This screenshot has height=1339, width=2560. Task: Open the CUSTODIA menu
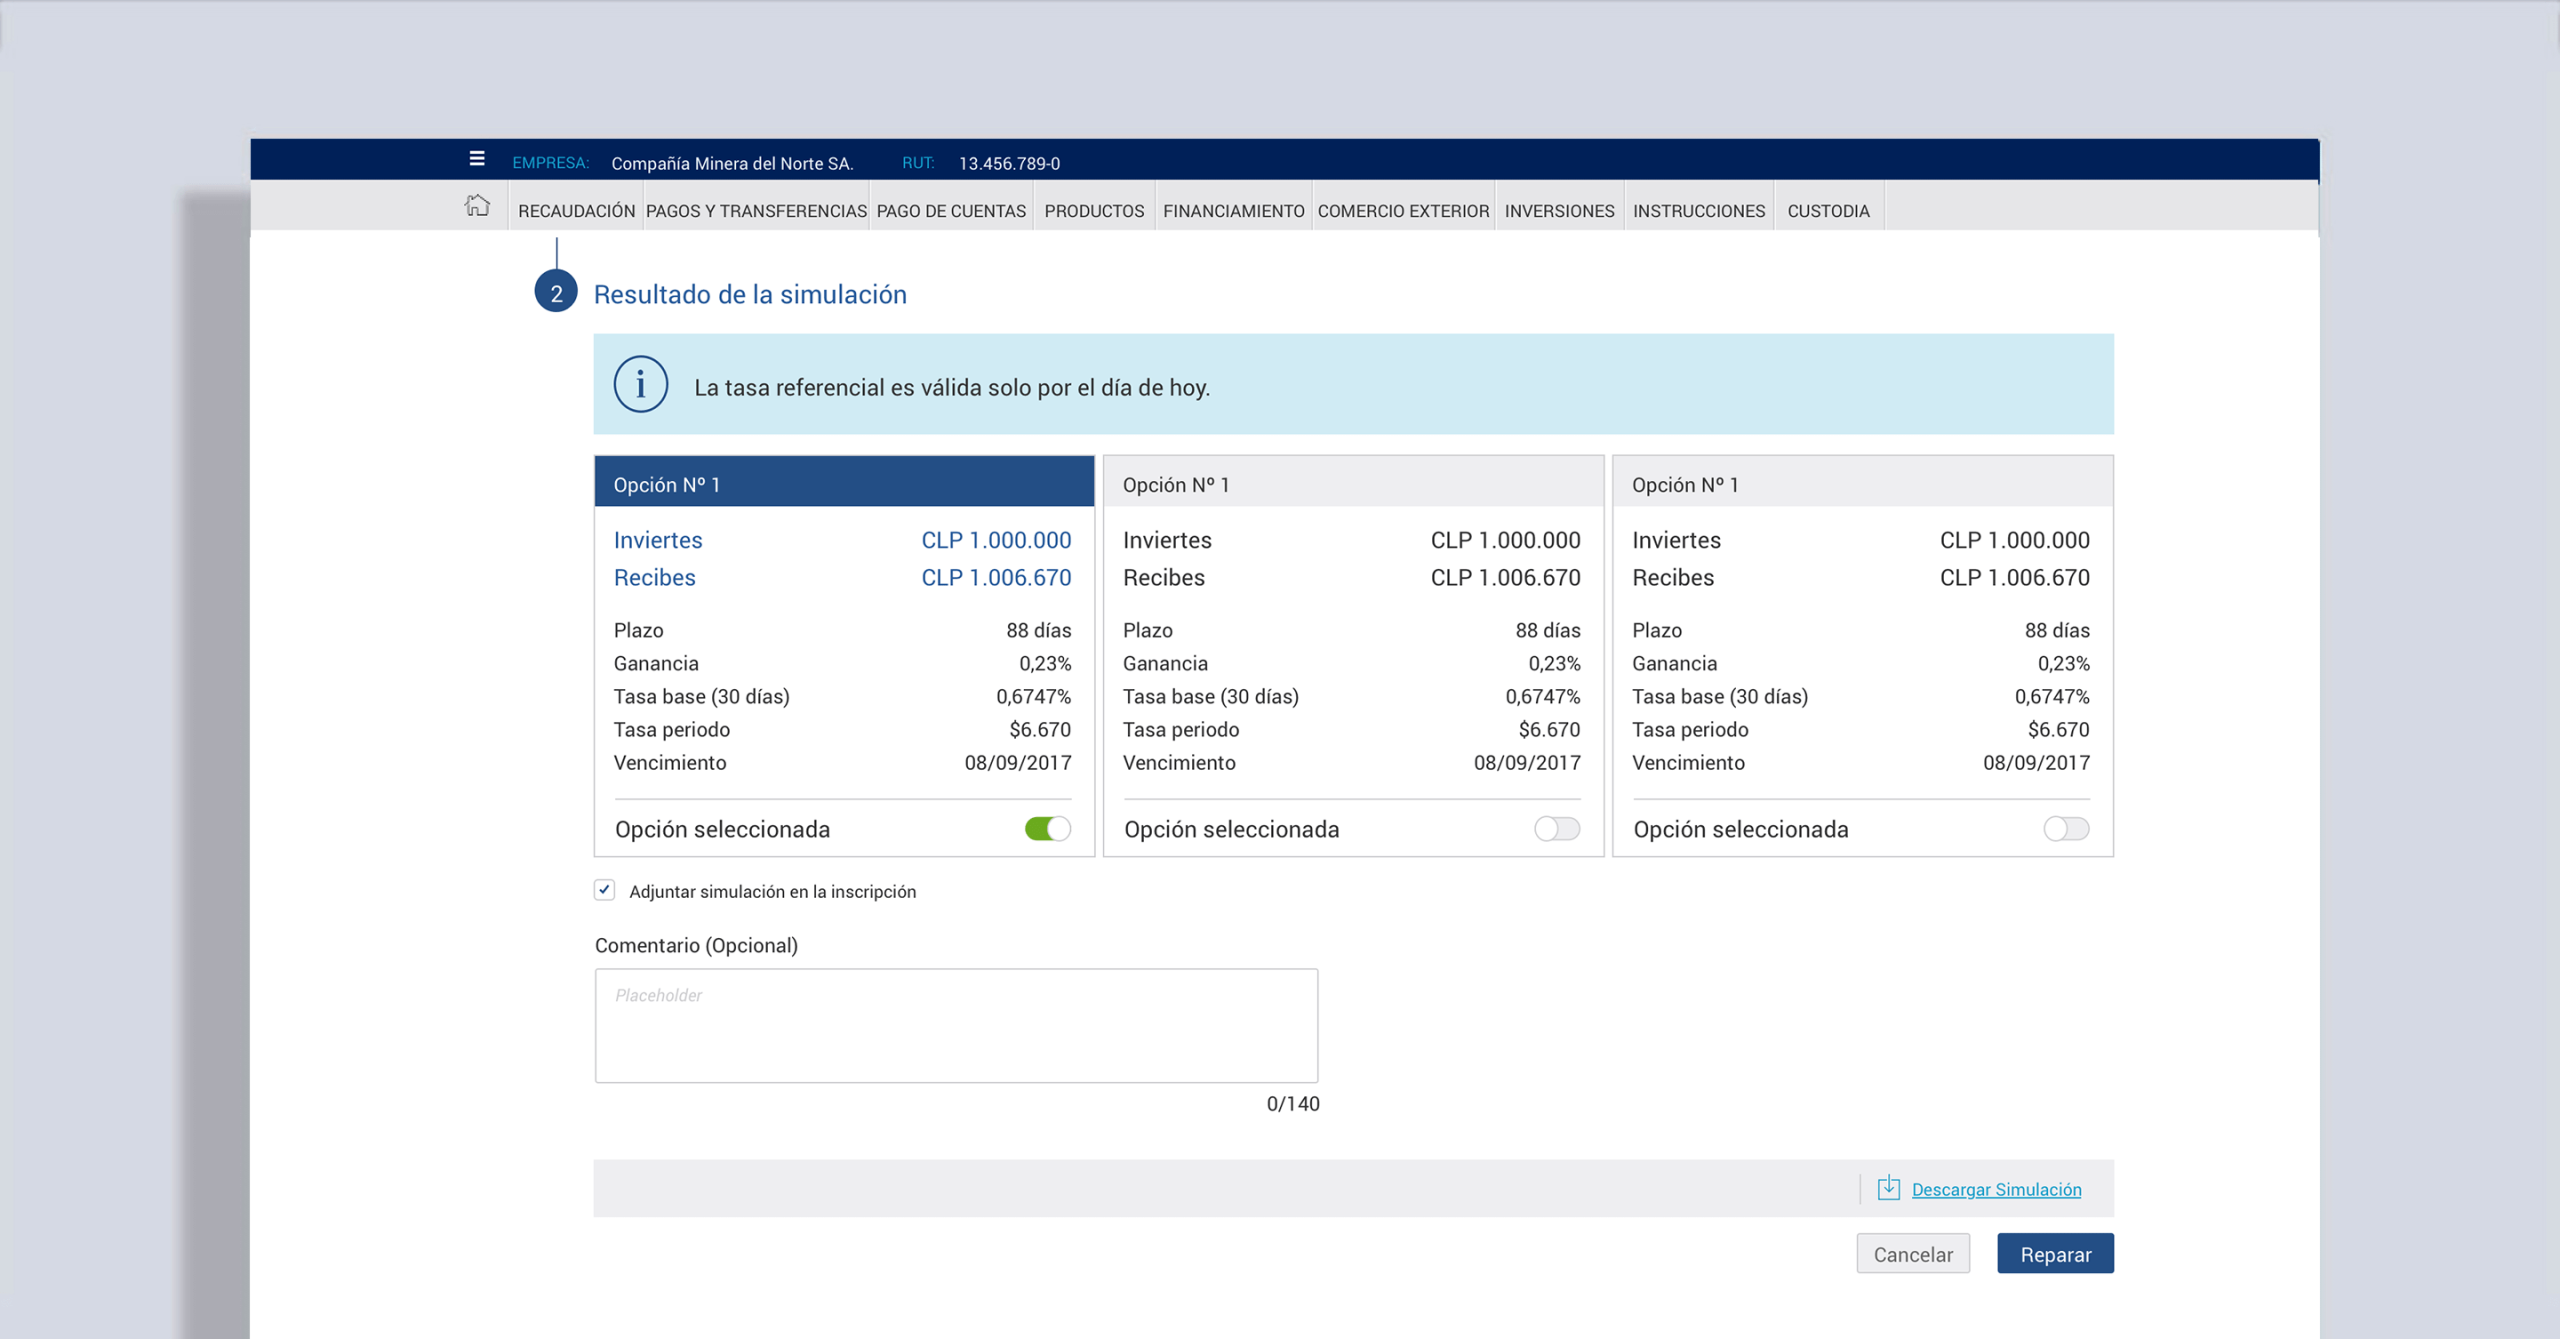pyautogui.click(x=1828, y=211)
